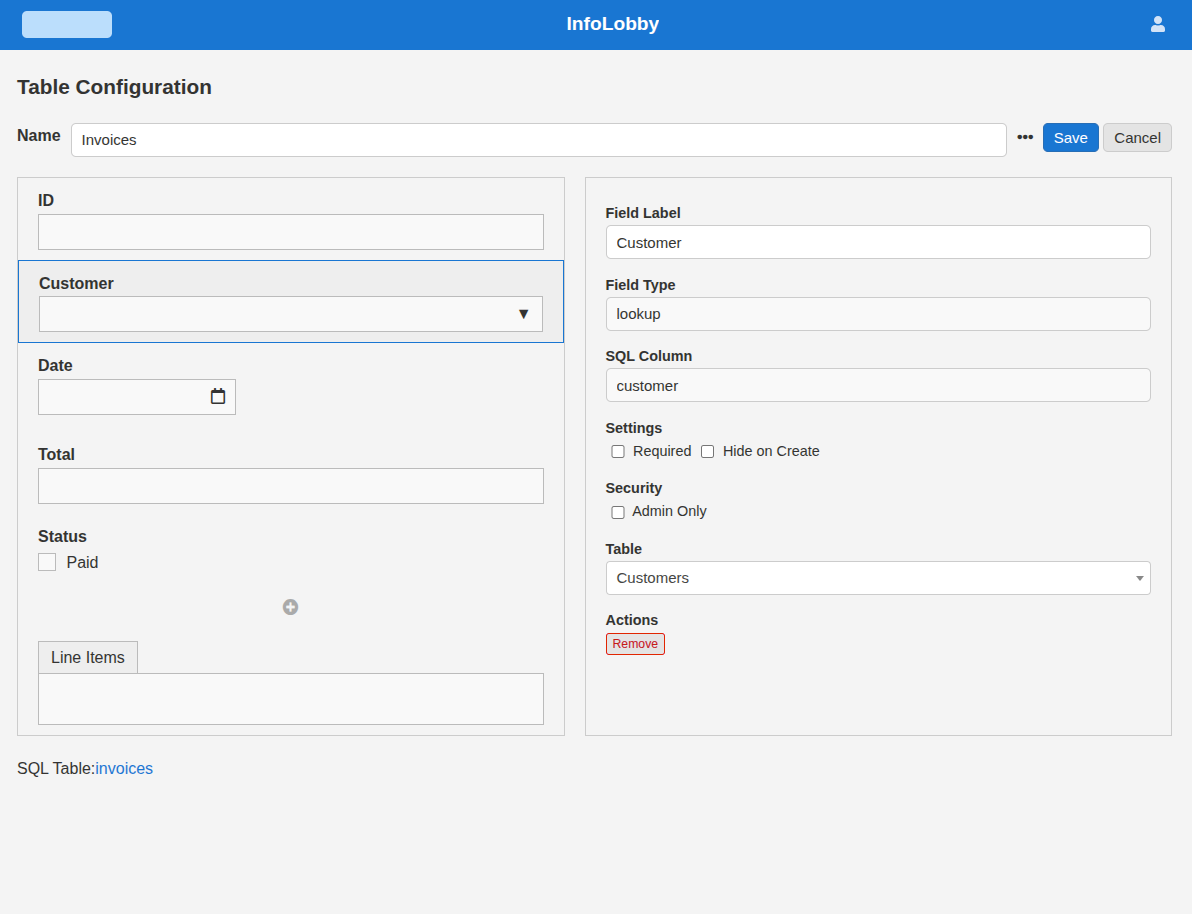Click the logo placeholder in header

coord(67,25)
